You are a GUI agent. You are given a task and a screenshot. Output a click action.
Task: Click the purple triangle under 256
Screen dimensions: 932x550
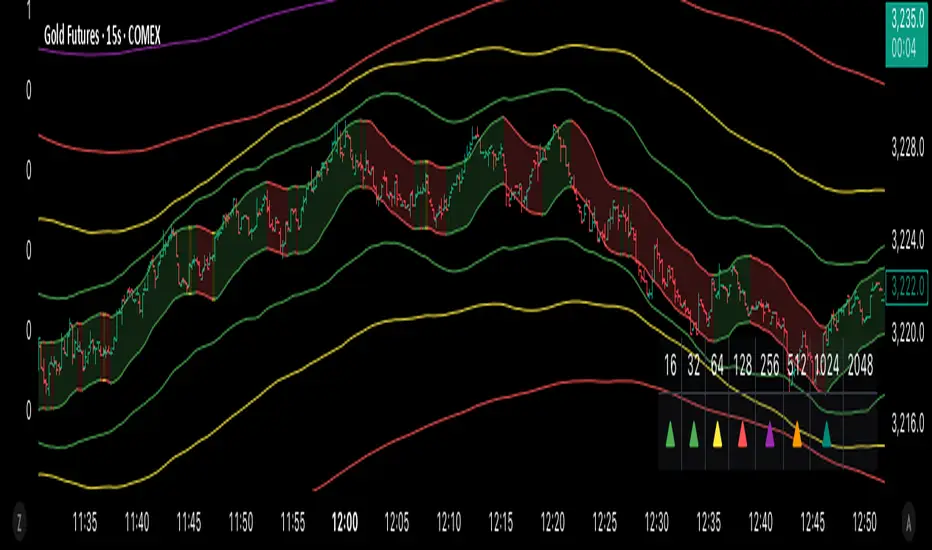coord(770,434)
